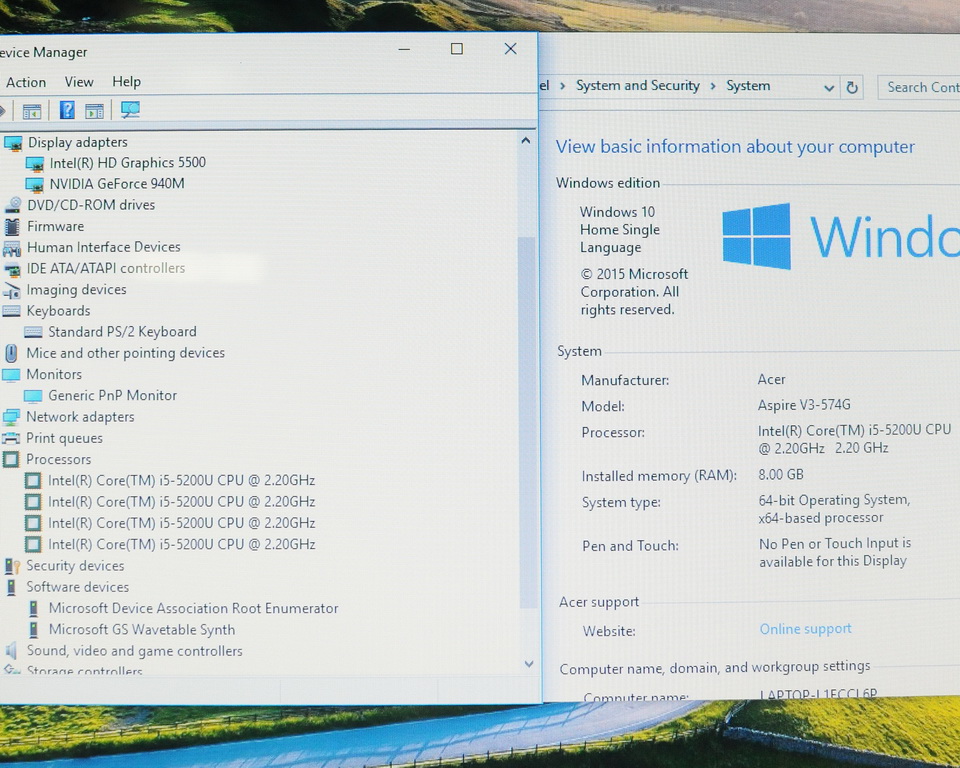Screen dimensions: 960x768
Task: Select Standard PS/2 Keyboard label
Action: pos(122,331)
